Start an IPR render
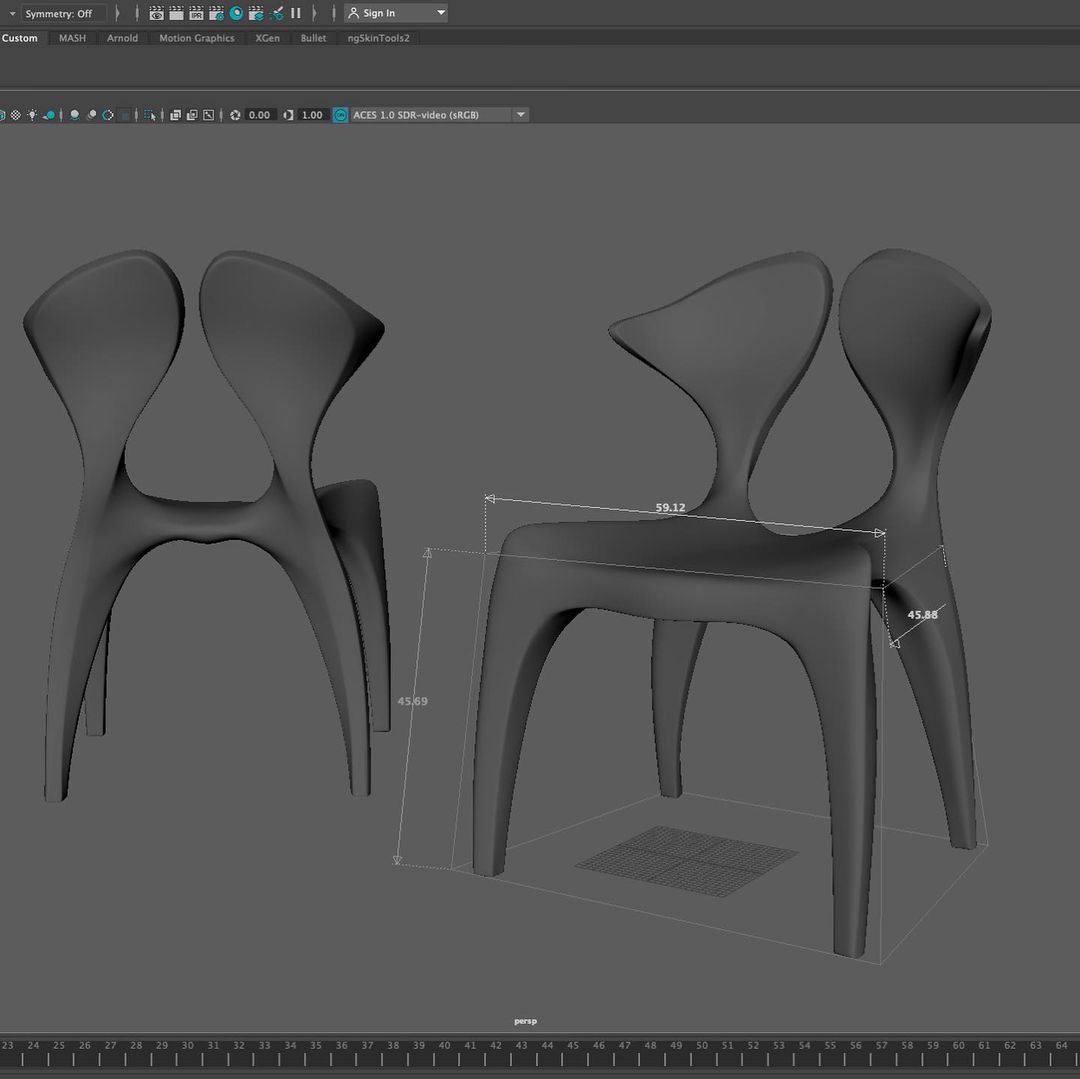The image size is (1080, 1079). [x=196, y=13]
